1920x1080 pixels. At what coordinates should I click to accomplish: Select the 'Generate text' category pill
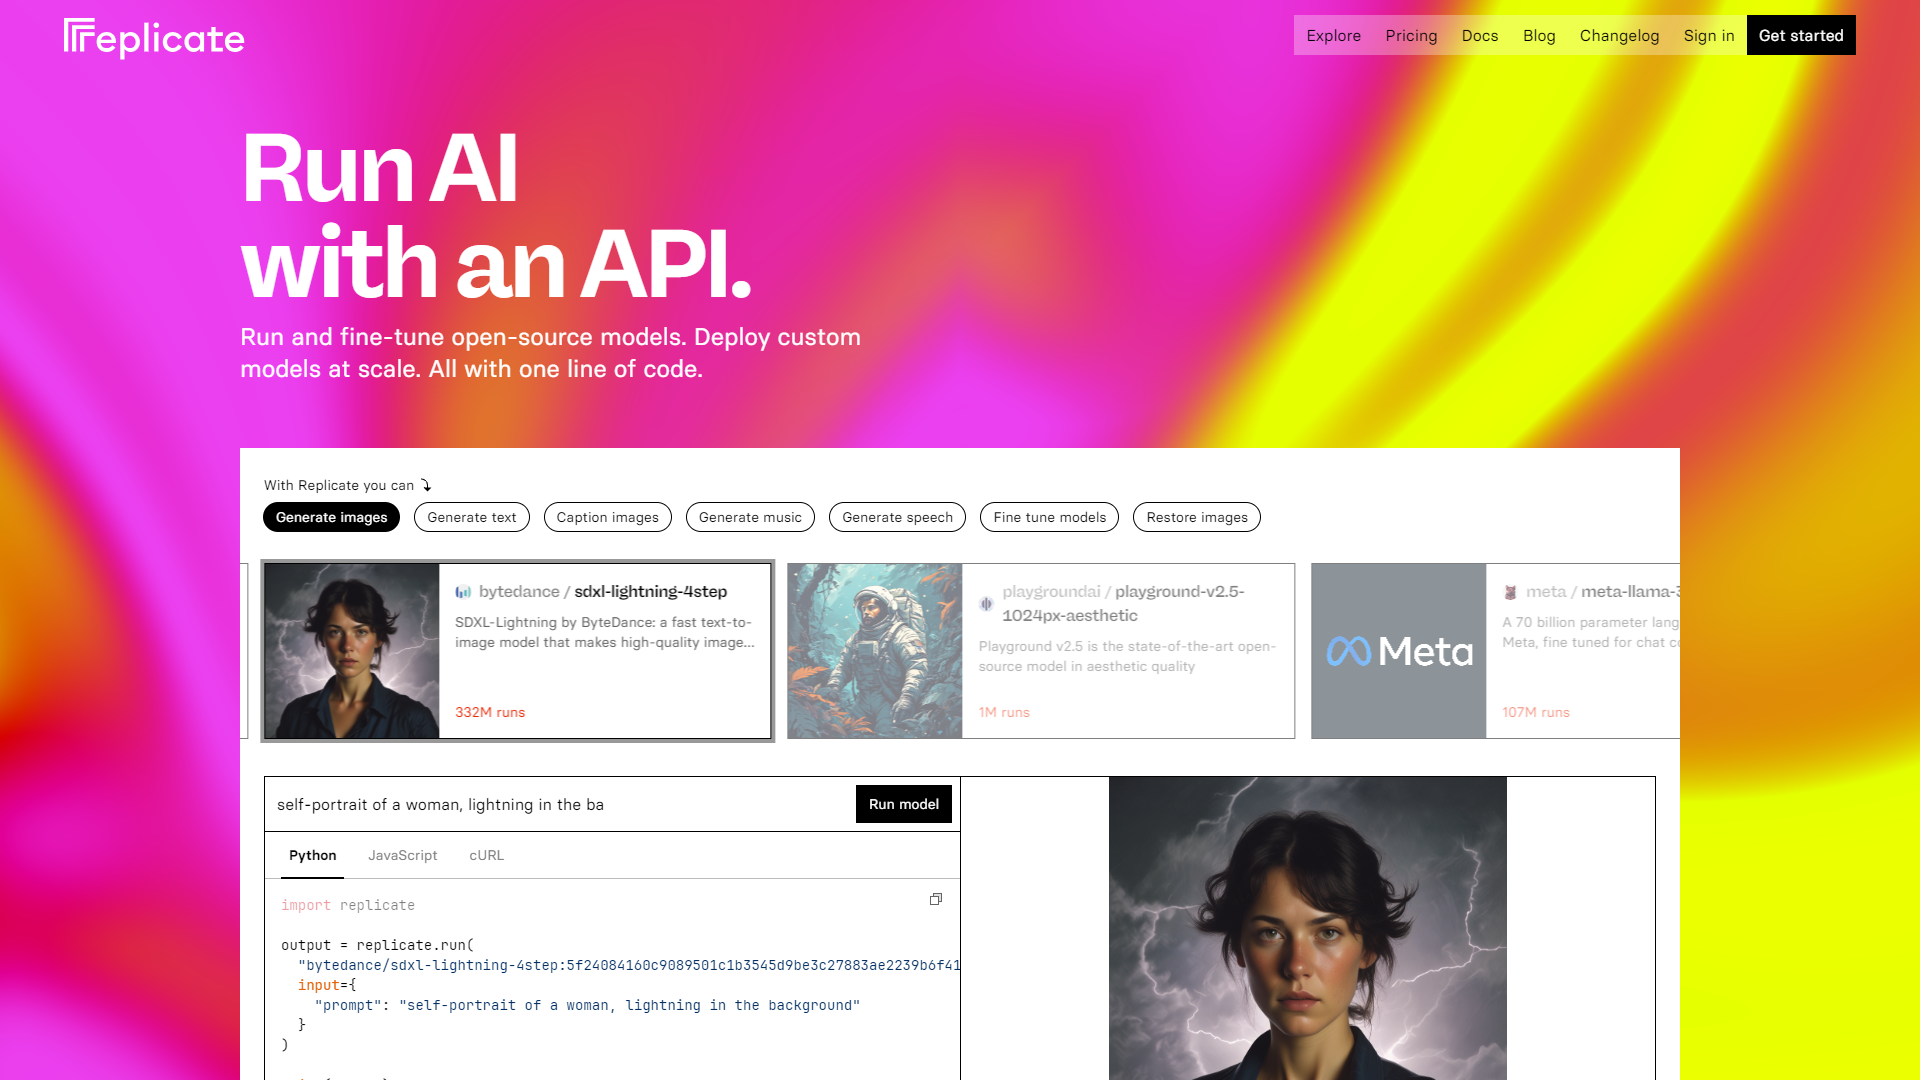pyautogui.click(x=471, y=517)
